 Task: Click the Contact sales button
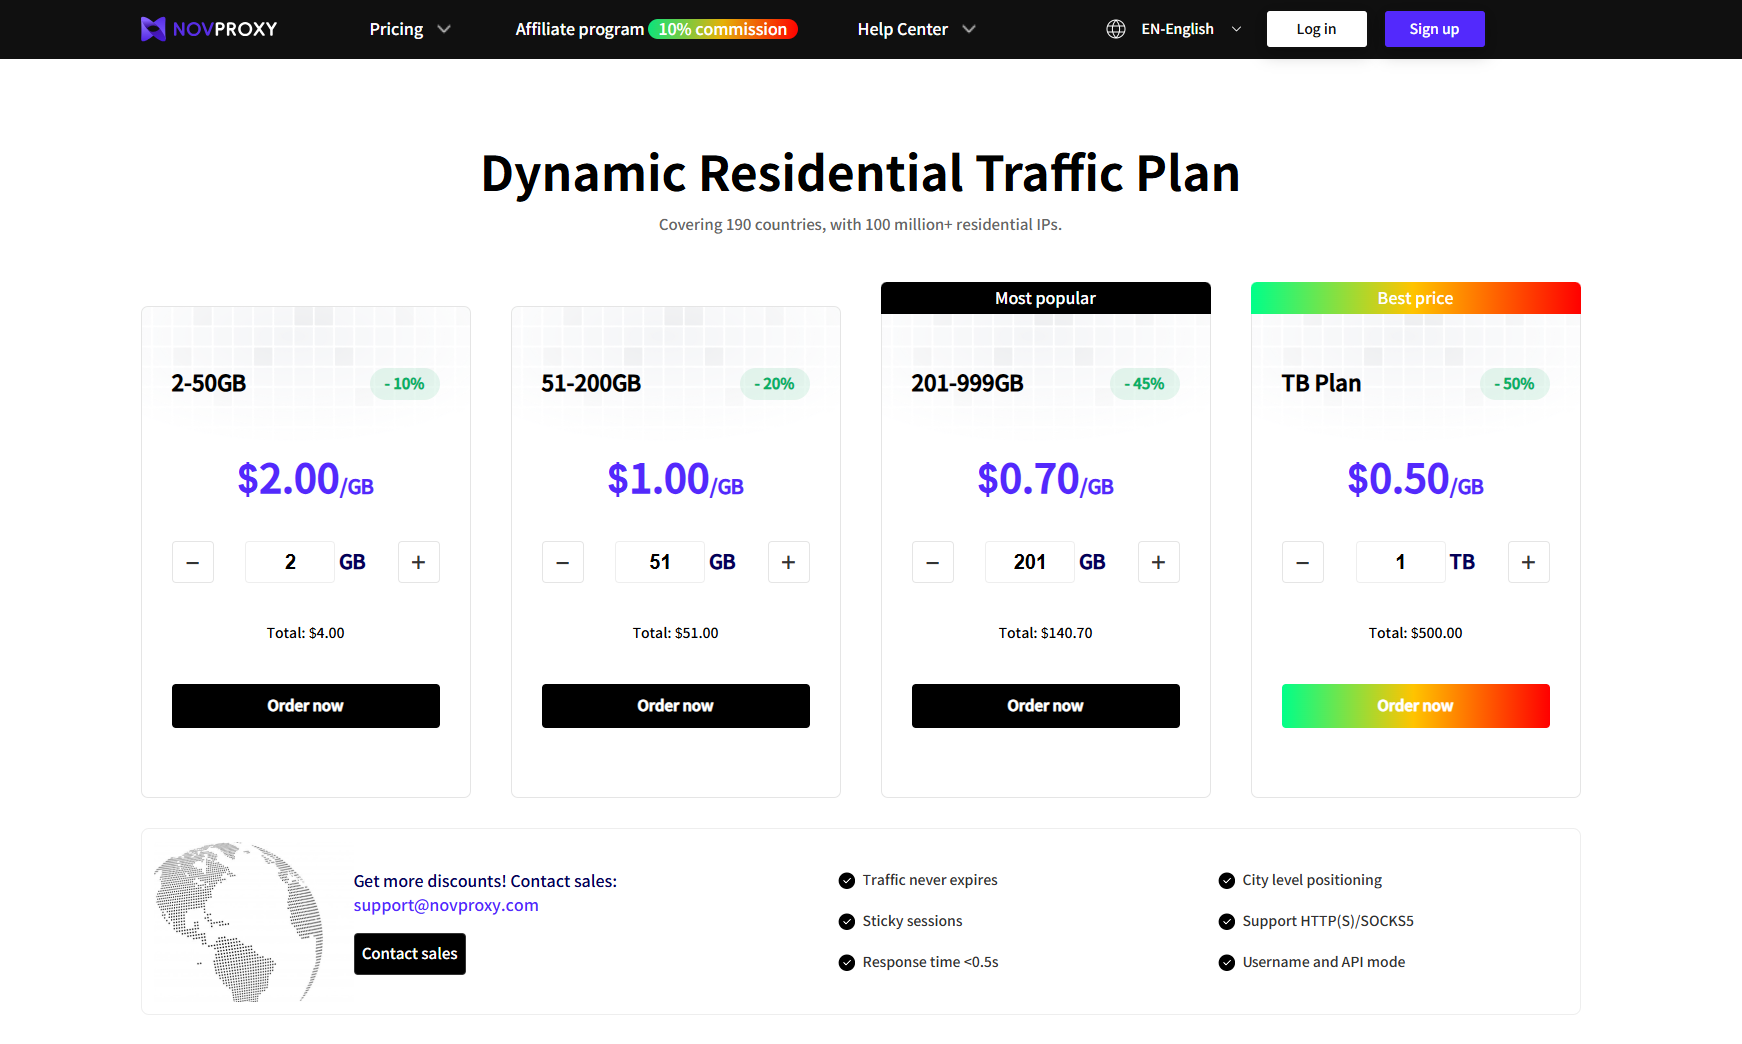pyautogui.click(x=409, y=954)
